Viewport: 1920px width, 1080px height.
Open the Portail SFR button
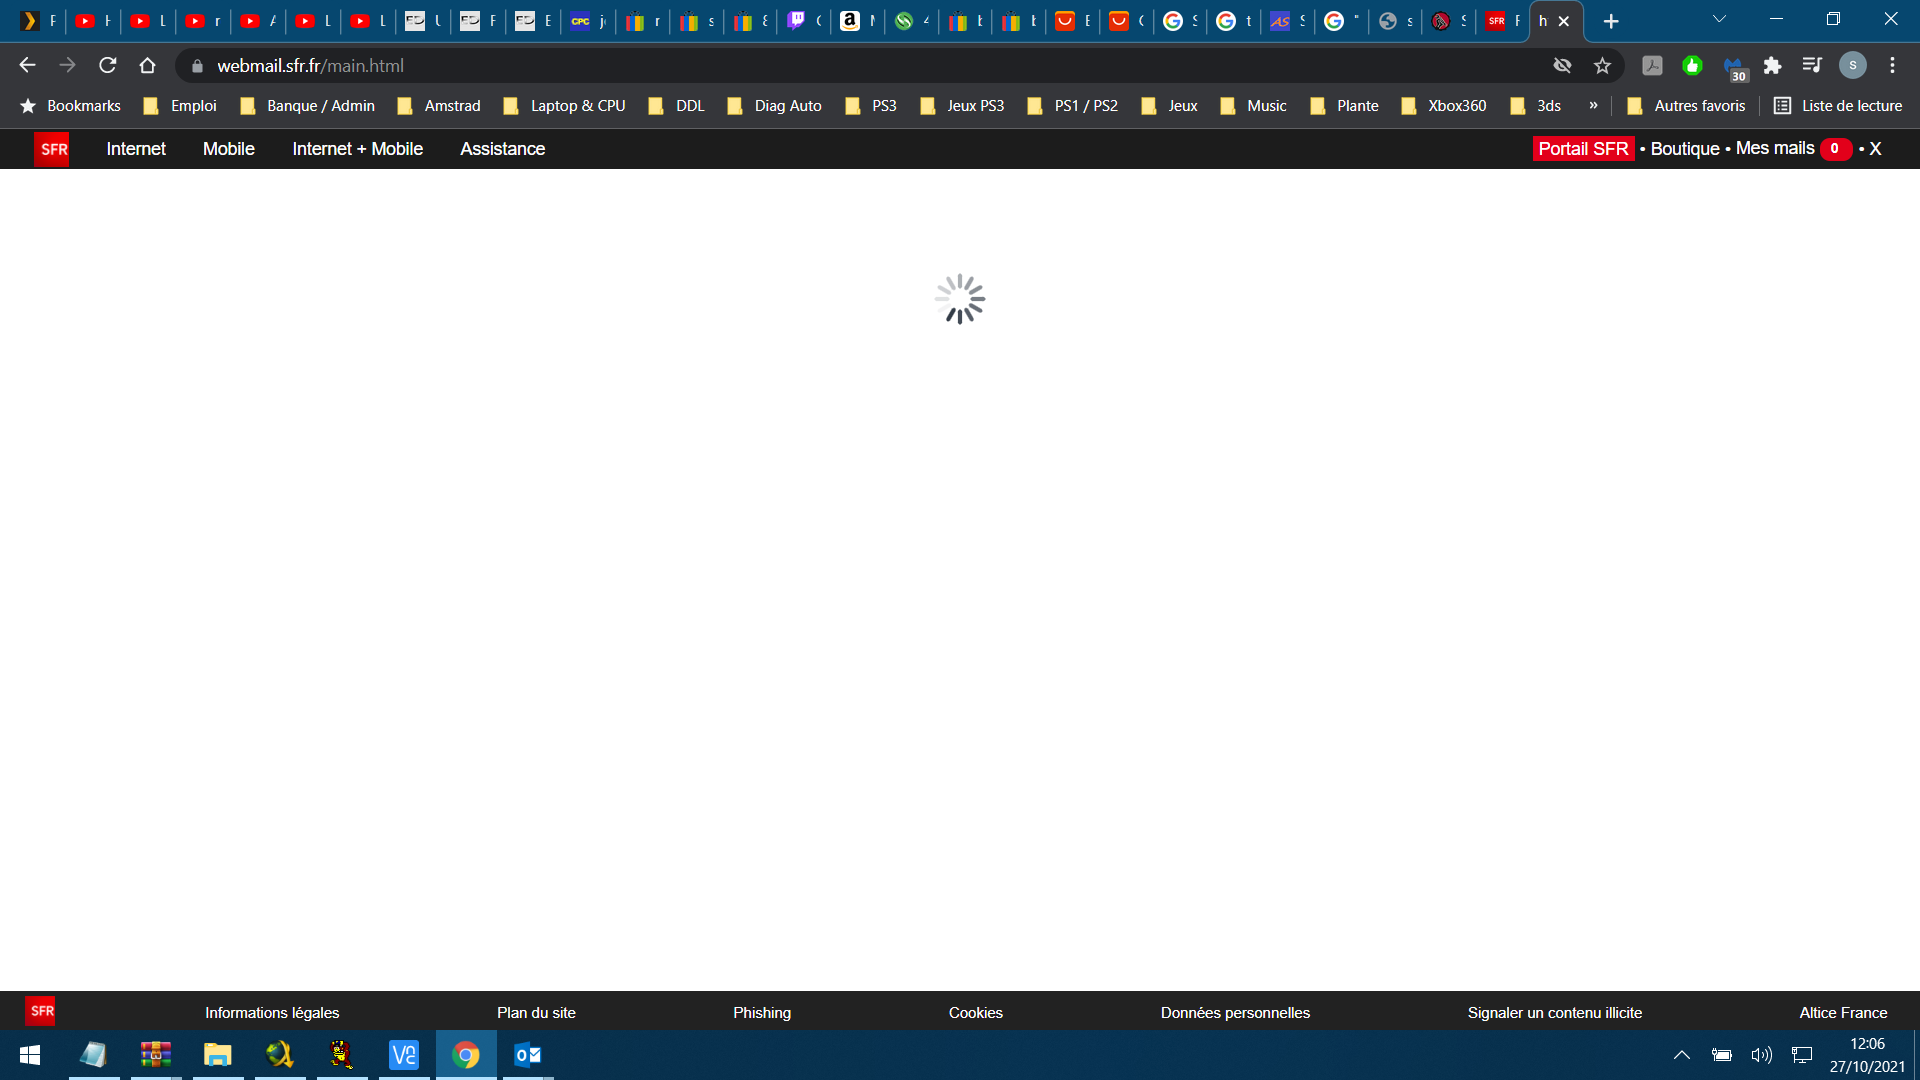(1583, 149)
